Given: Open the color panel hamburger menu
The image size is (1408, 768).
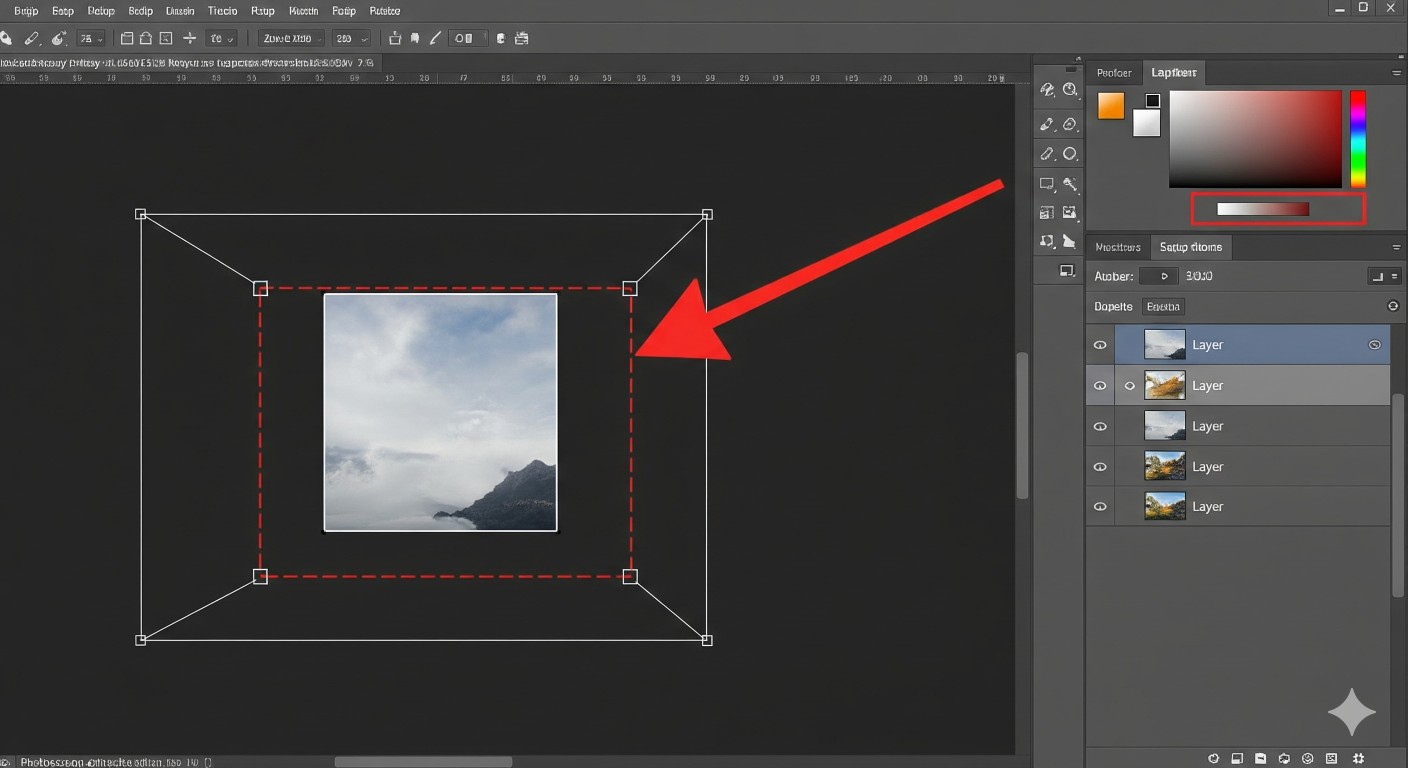Looking at the screenshot, I should 1396,73.
